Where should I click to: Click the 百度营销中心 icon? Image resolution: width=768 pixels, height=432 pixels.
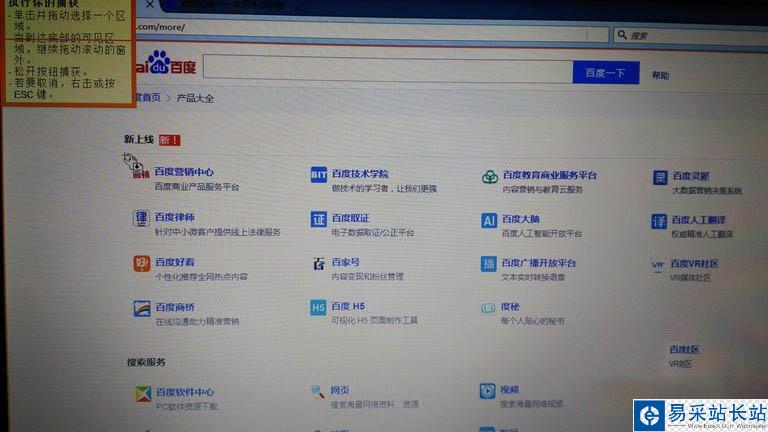[141, 172]
